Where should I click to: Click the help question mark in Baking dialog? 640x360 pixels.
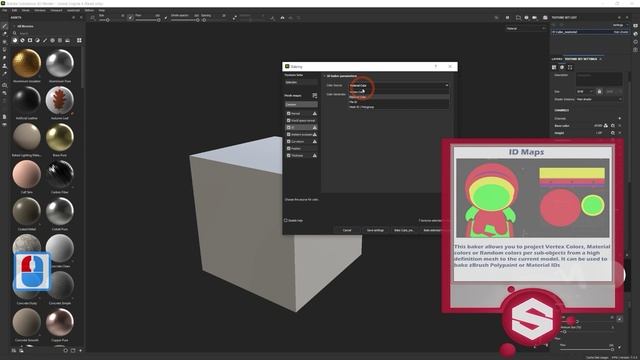tap(436, 66)
